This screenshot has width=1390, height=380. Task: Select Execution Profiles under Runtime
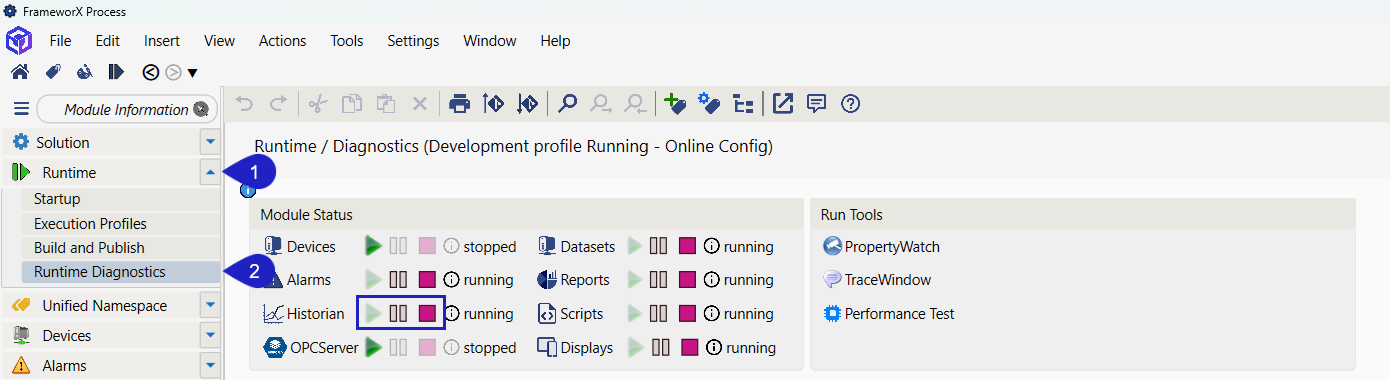click(x=121, y=224)
